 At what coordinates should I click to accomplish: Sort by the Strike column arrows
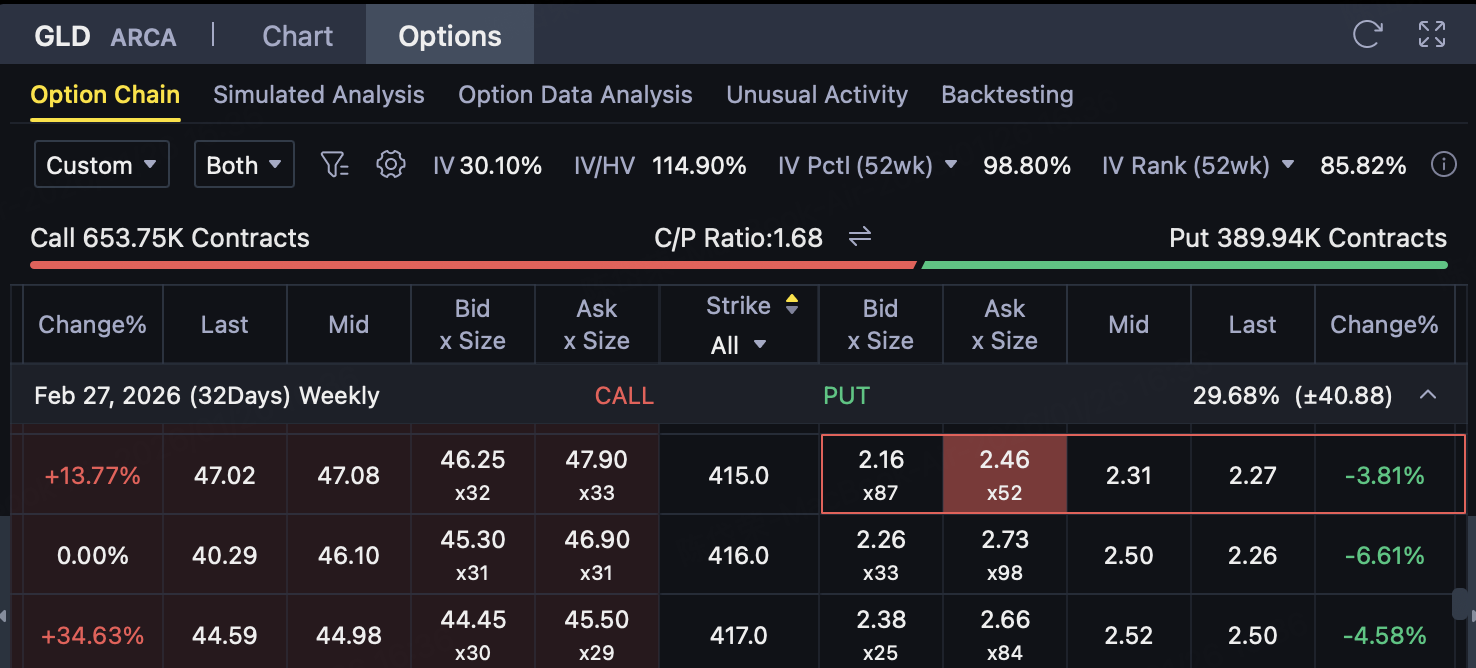point(792,305)
